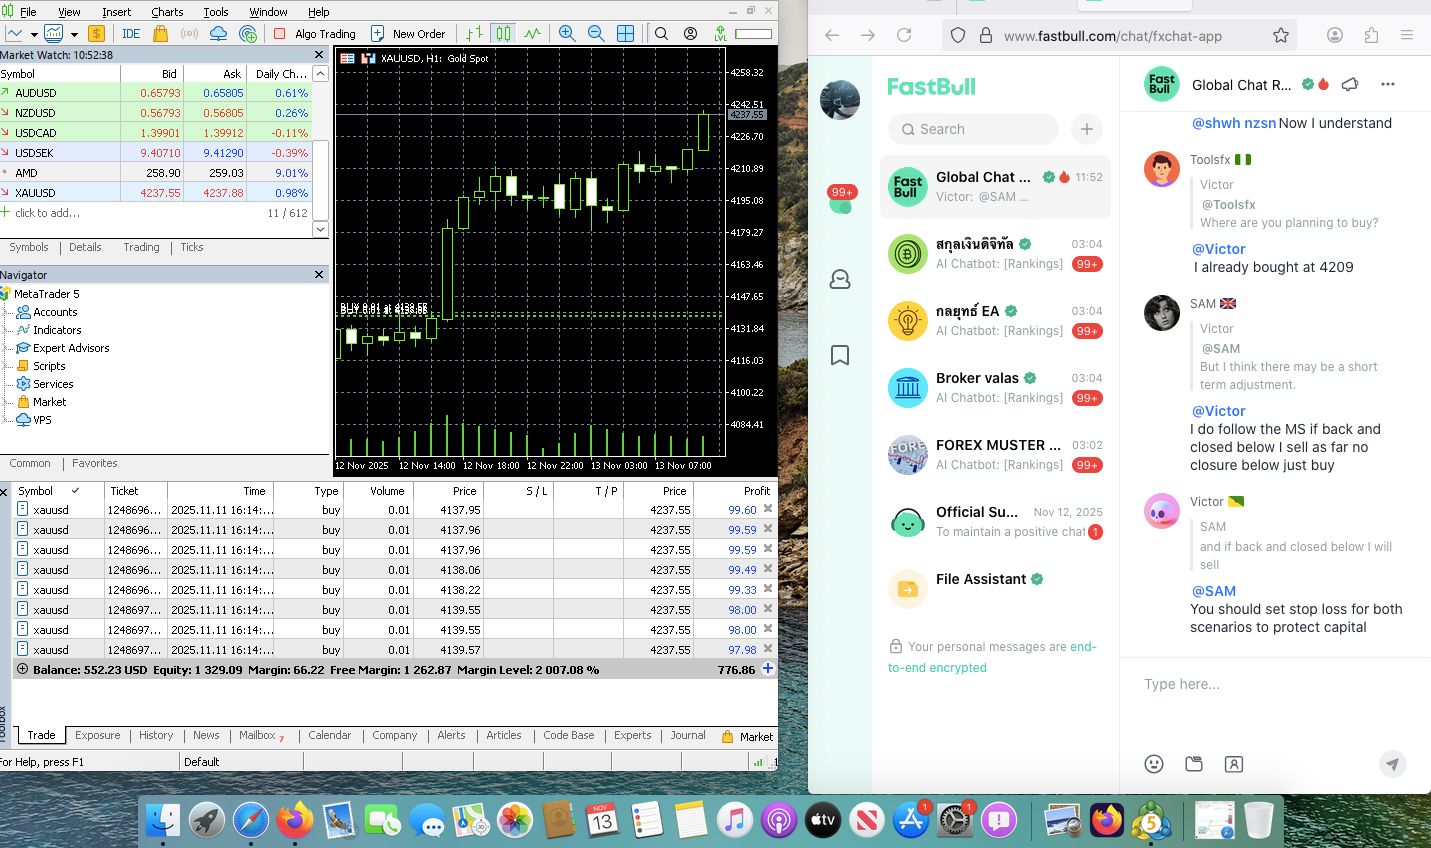Open the IDE MetaEditor toolbar button
This screenshot has height=848, width=1431.
131,33
